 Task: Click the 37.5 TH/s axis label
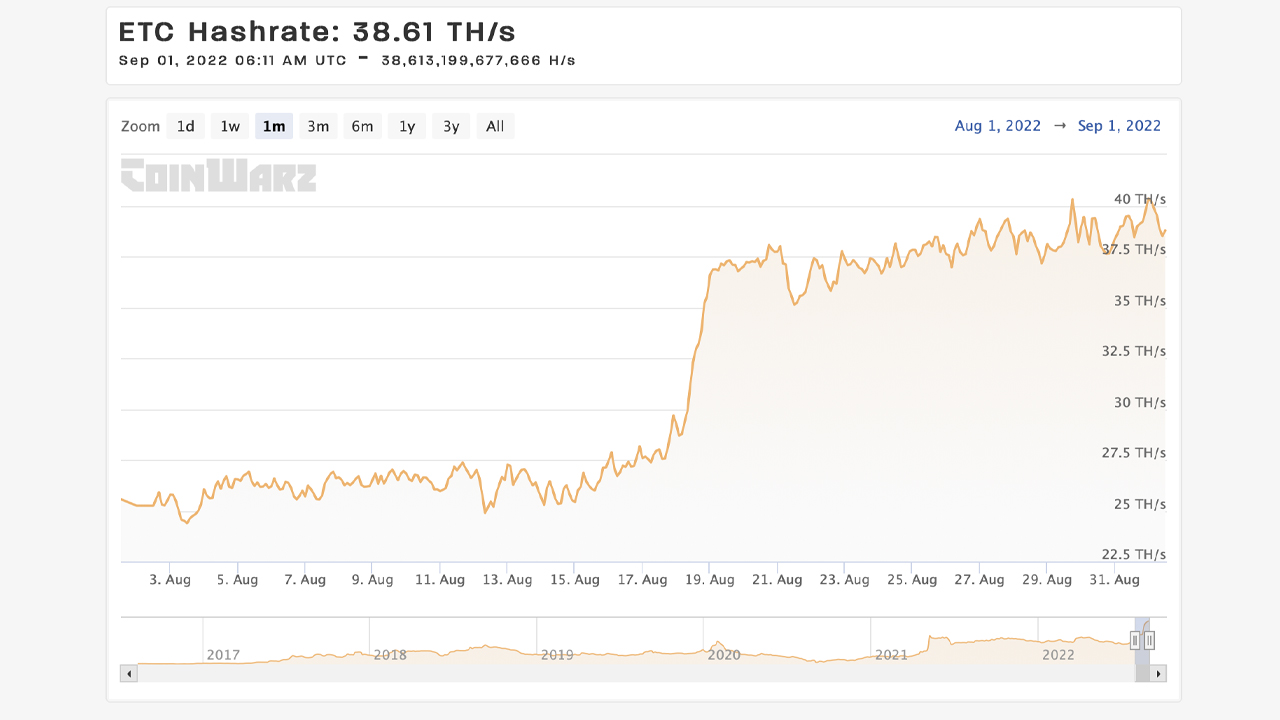tap(1133, 250)
